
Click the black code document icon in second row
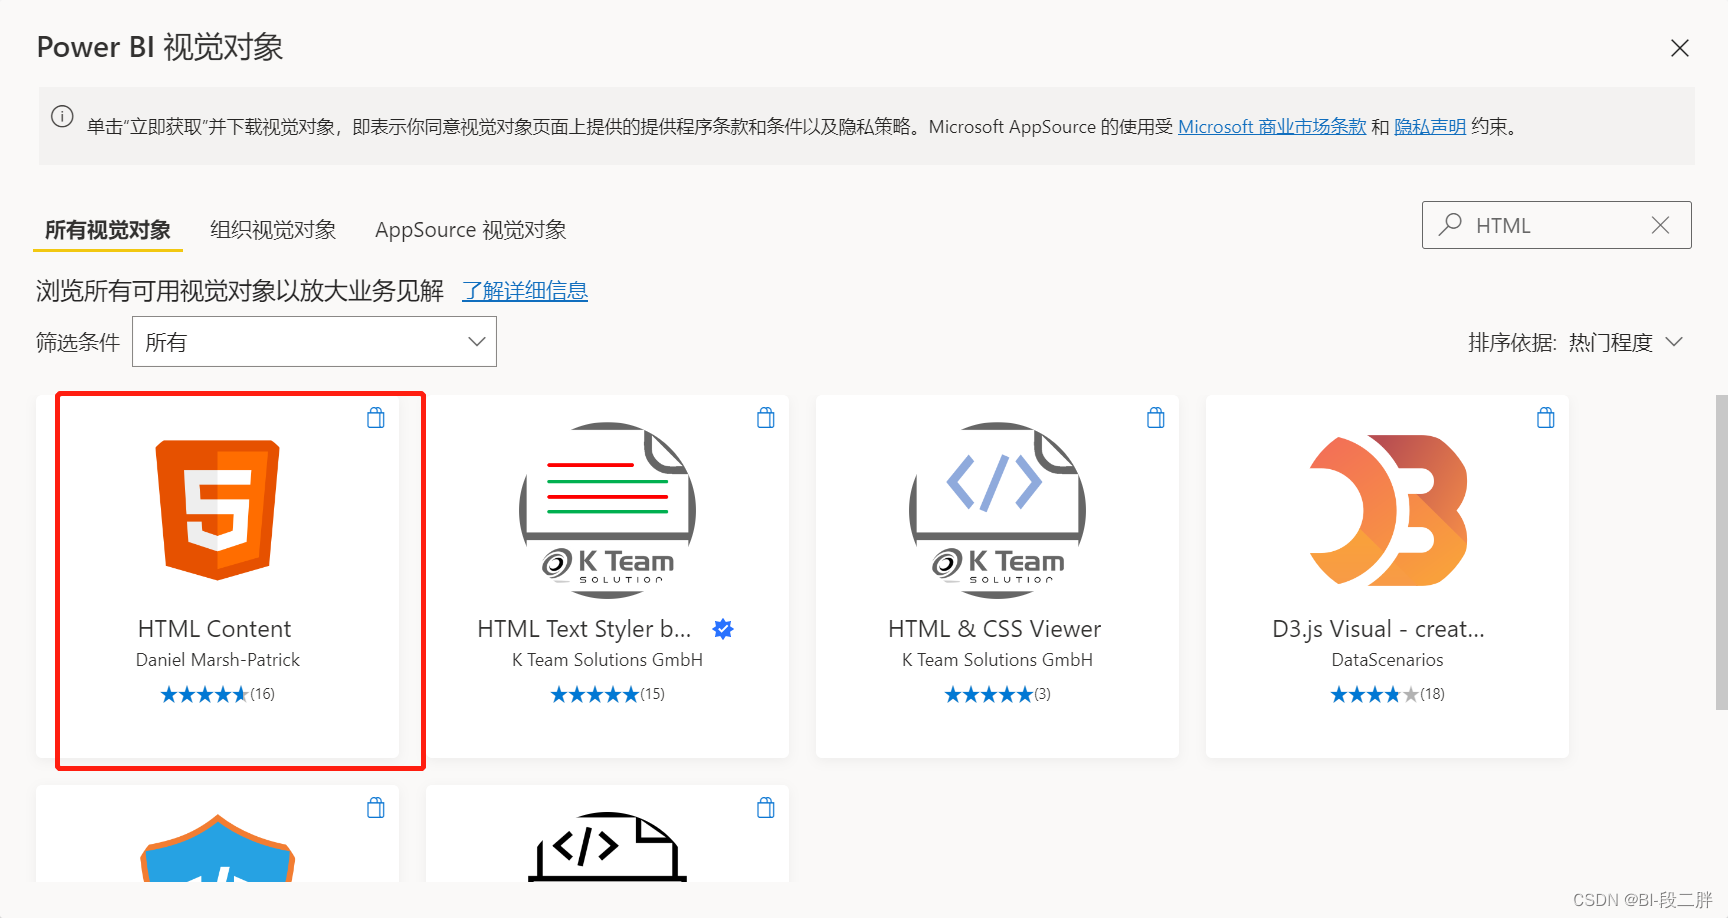pos(608,847)
